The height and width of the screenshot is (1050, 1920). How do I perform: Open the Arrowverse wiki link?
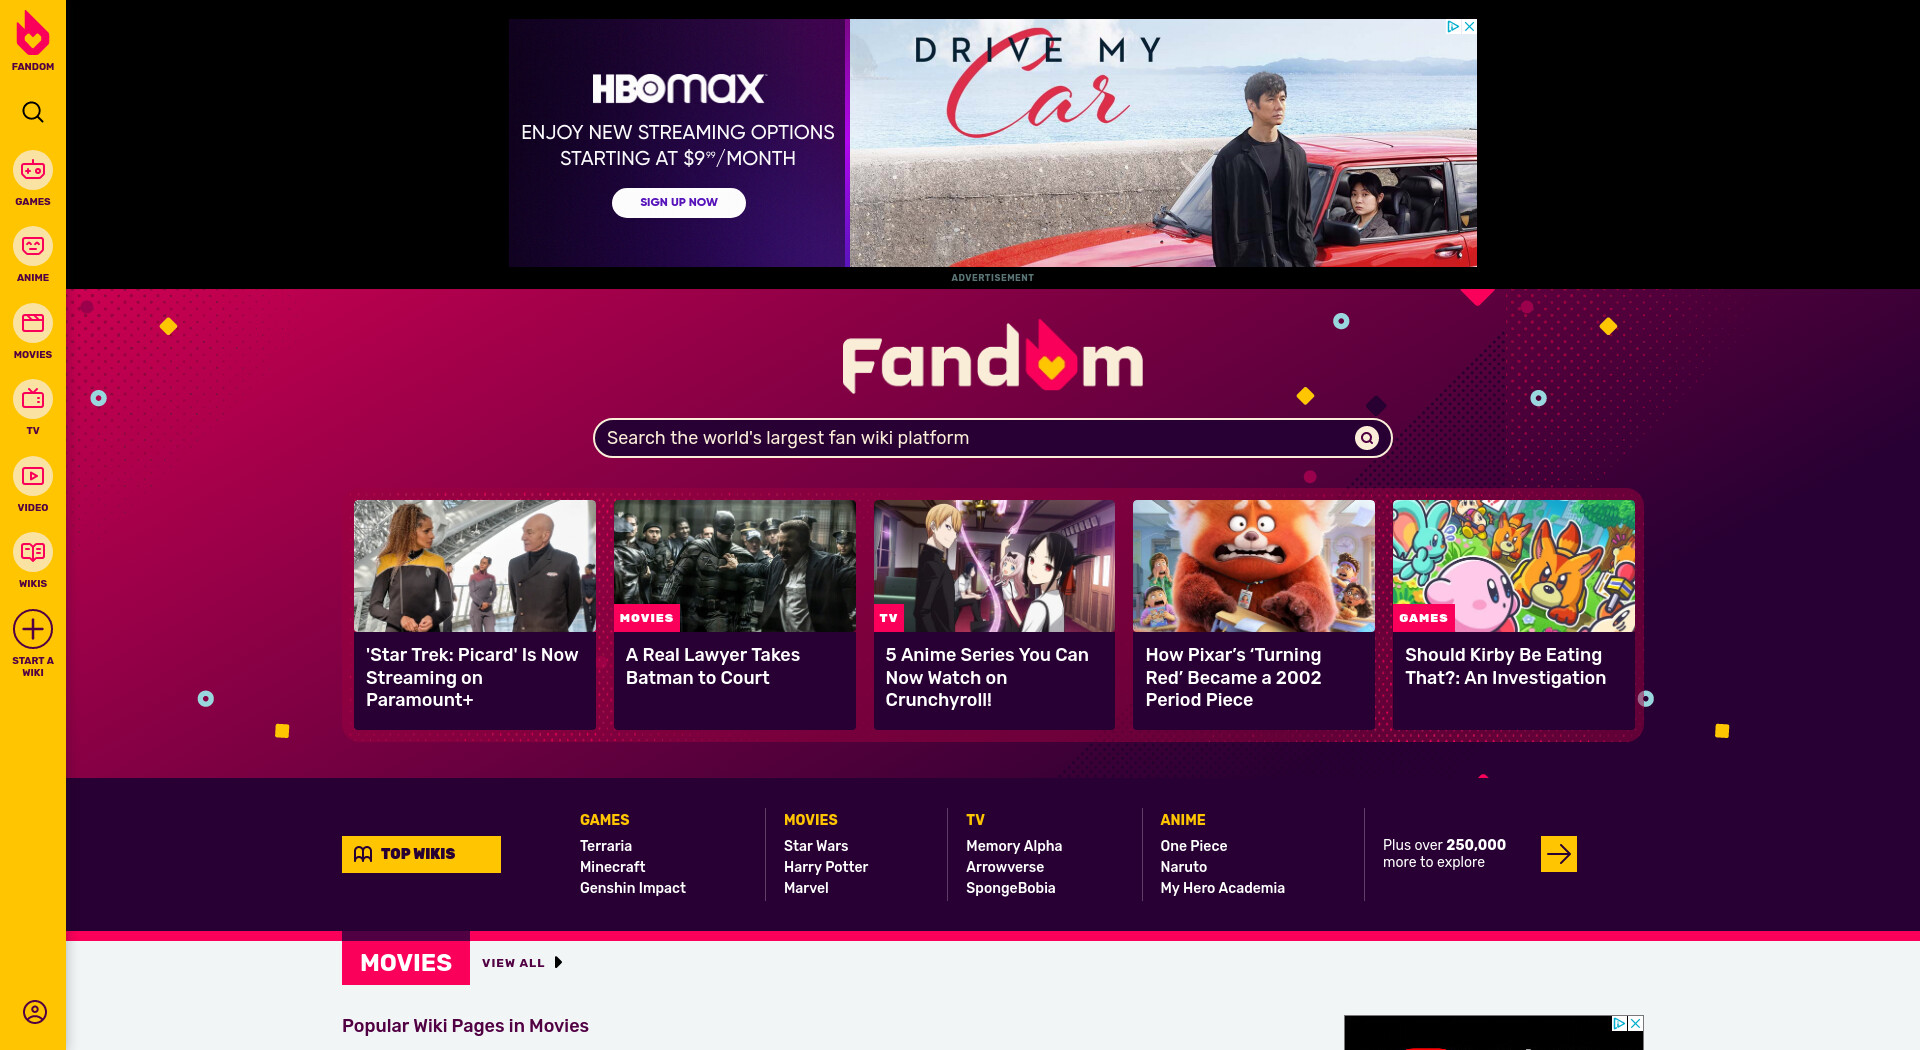click(x=1004, y=867)
